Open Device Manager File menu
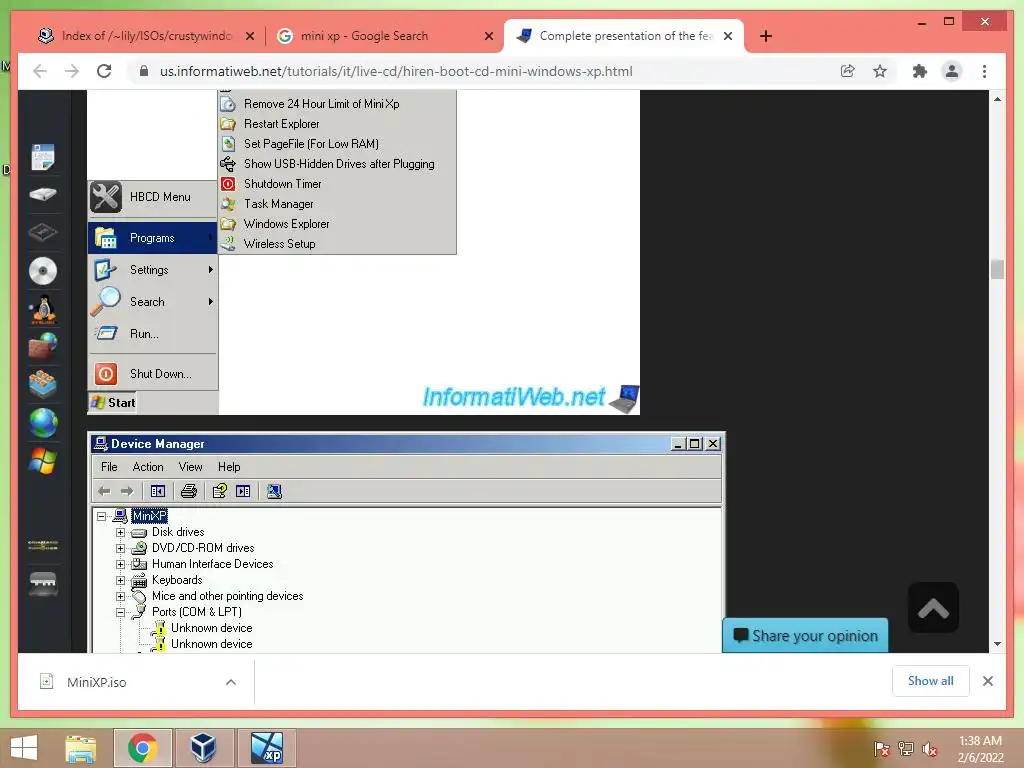1024x768 pixels. [x=109, y=467]
